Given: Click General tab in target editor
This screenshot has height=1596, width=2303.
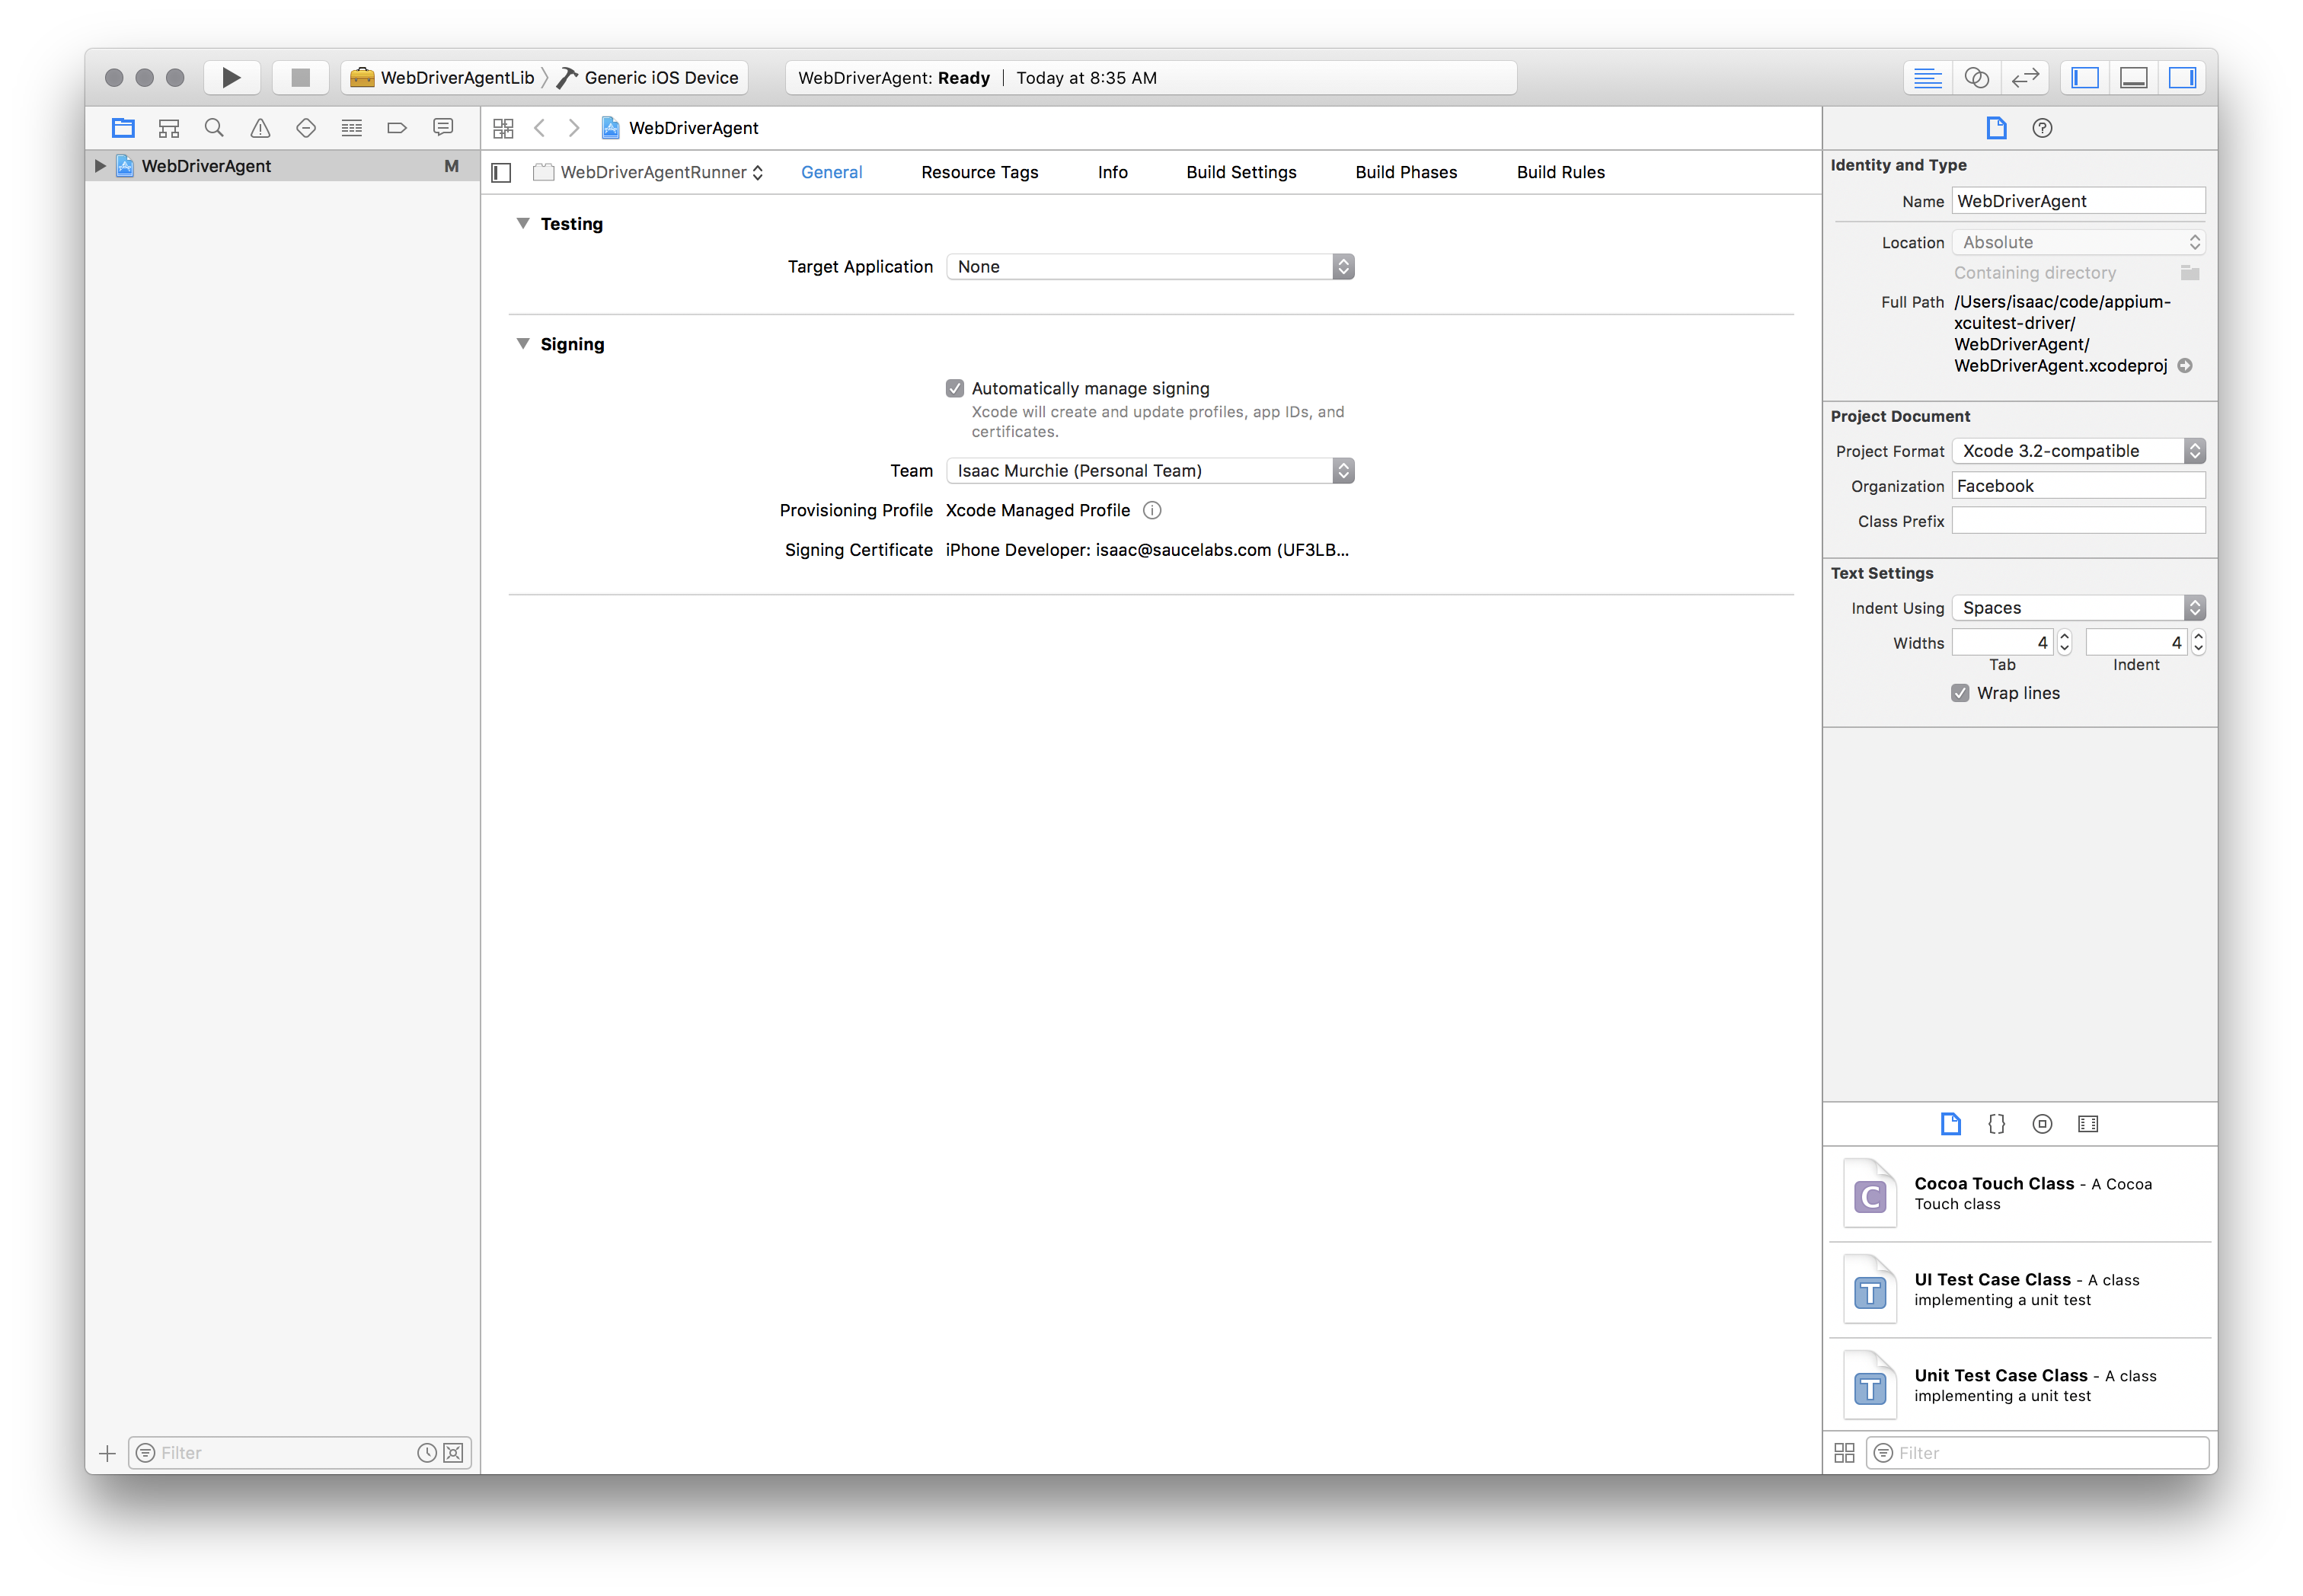Looking at the screenshot, I should point(831,171).
